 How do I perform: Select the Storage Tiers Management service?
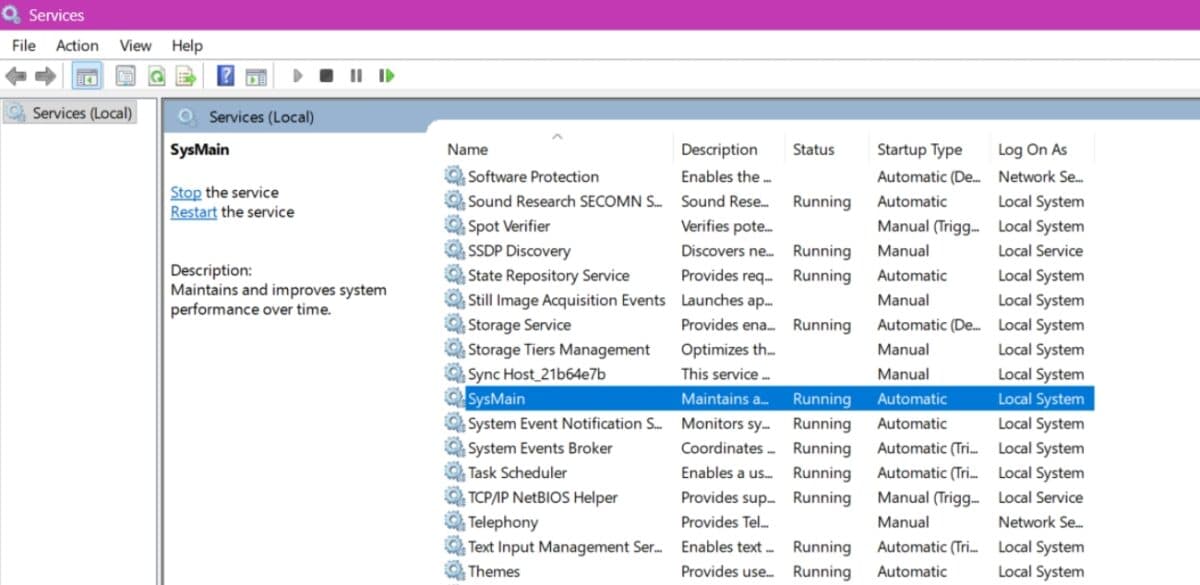[x=559, y=349]
